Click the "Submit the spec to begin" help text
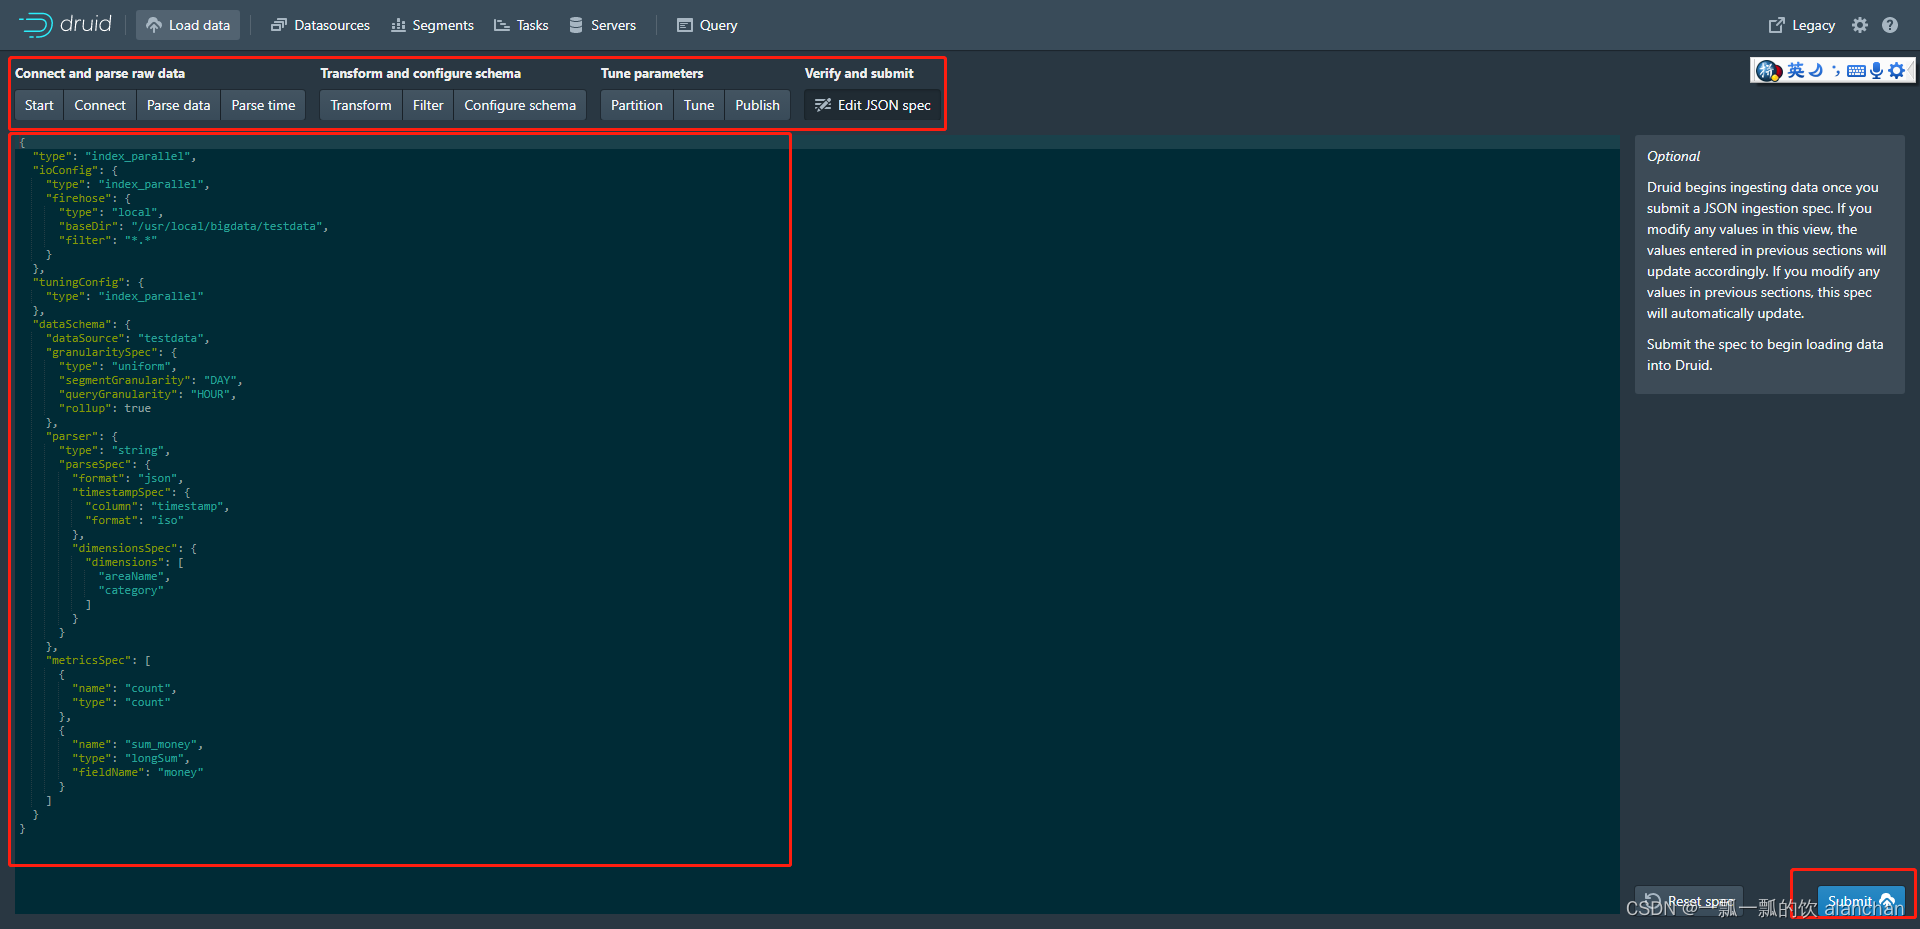The height and width of the screenshot is (929, 1920). coord(1765,354)
